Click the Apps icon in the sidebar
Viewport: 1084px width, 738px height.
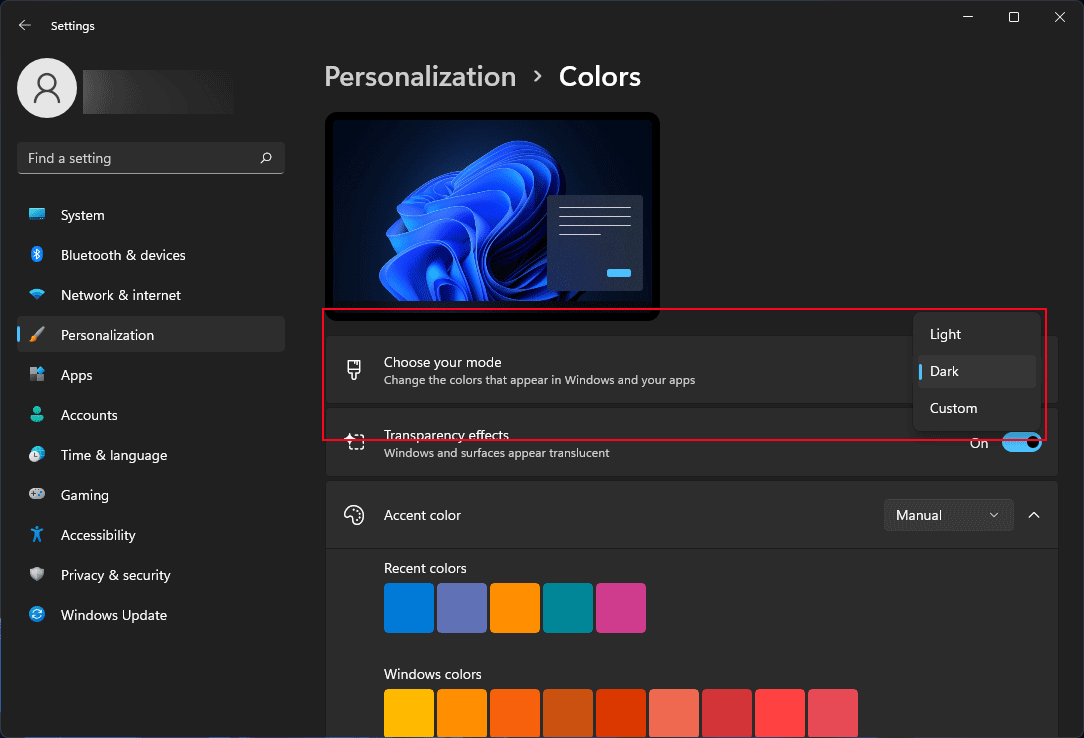click(x=37, y=374)
